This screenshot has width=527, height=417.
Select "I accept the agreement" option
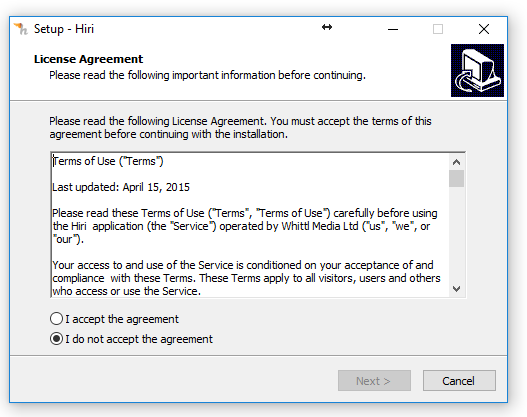point(114,319)
